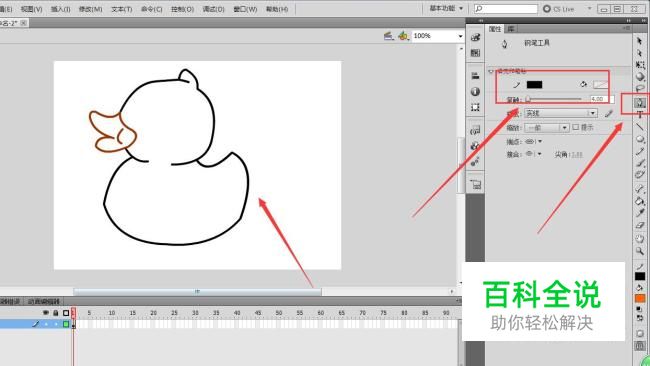Click the edit stroke style pencil icon
Screen dimensions: 650x366
(x=608, y=114)
